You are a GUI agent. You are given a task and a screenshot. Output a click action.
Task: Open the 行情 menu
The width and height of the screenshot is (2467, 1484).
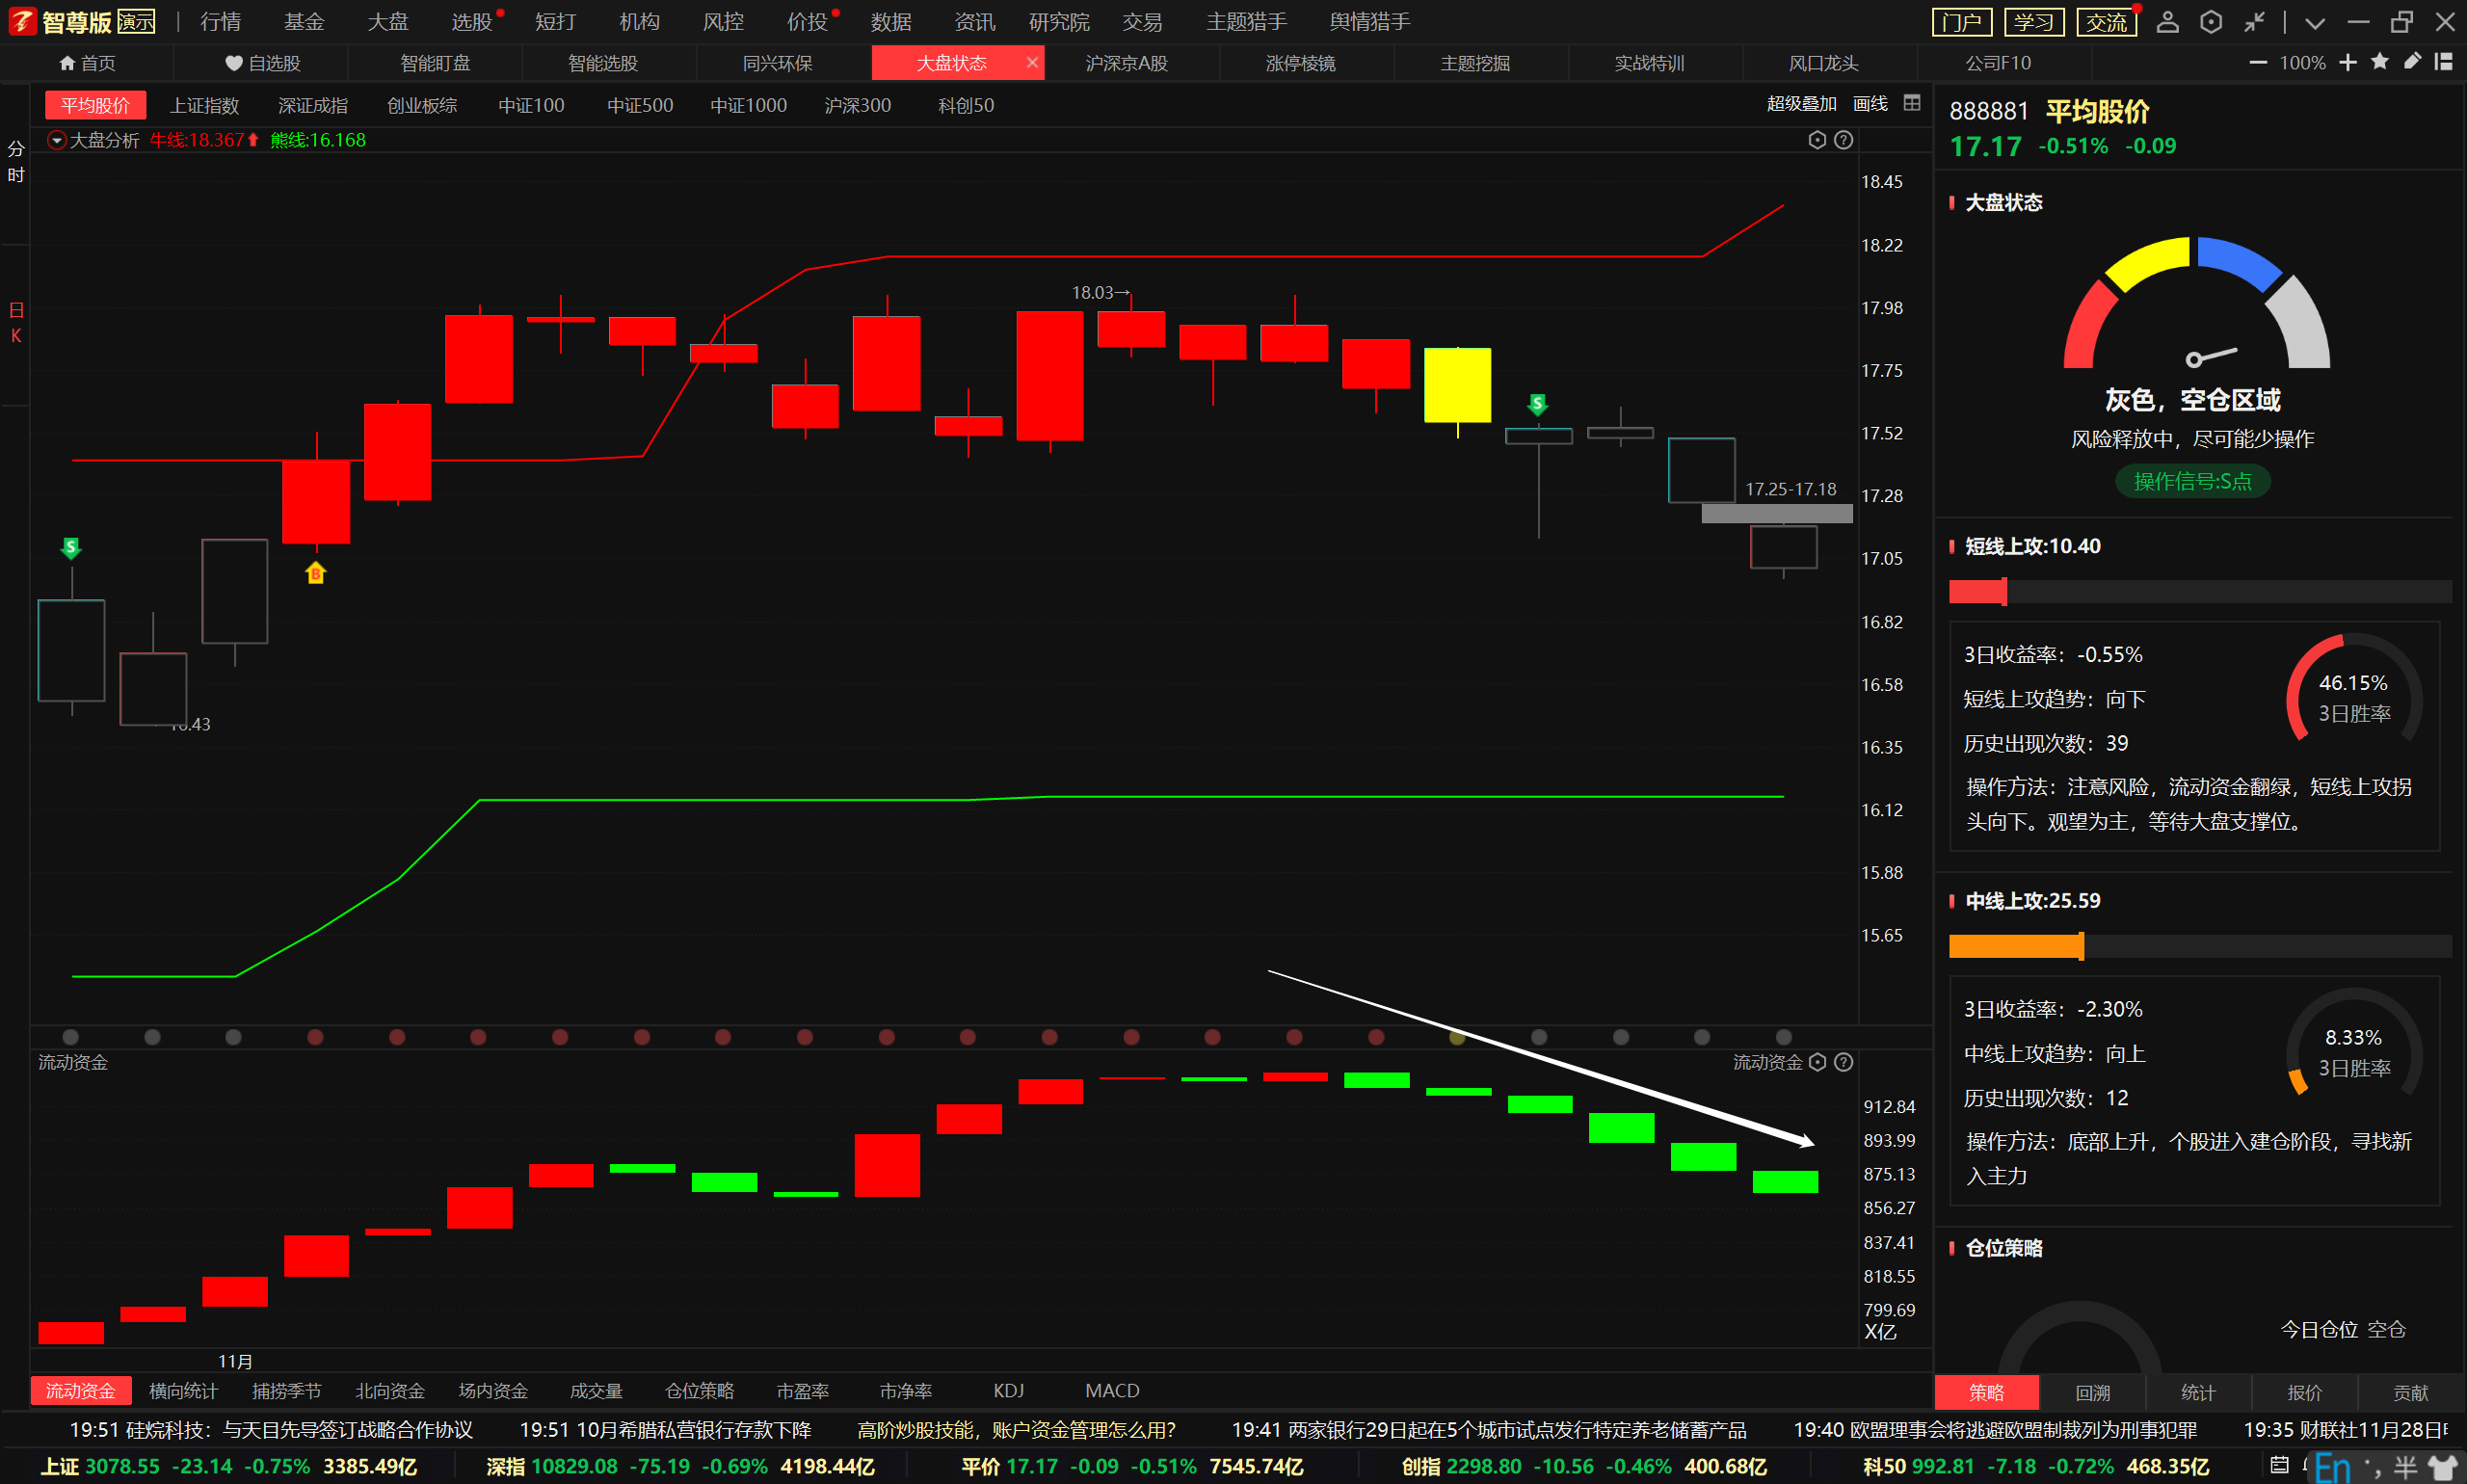click(x=220, y=21)
